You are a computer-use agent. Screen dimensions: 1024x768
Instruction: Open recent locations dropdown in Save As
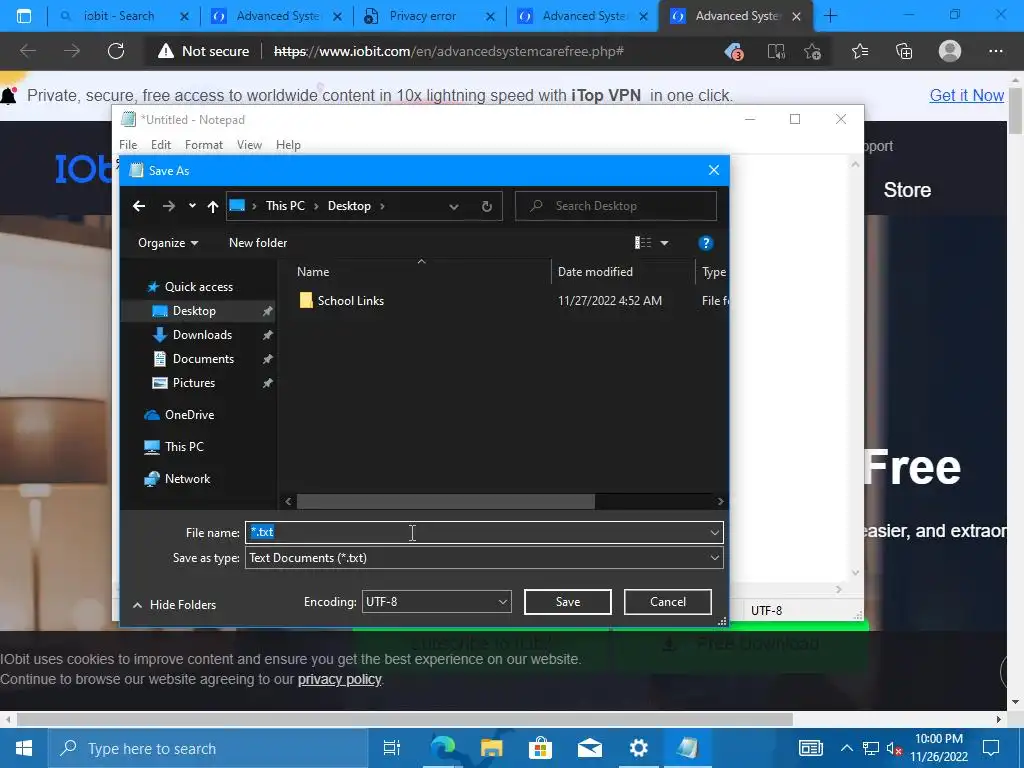point(192,206)
